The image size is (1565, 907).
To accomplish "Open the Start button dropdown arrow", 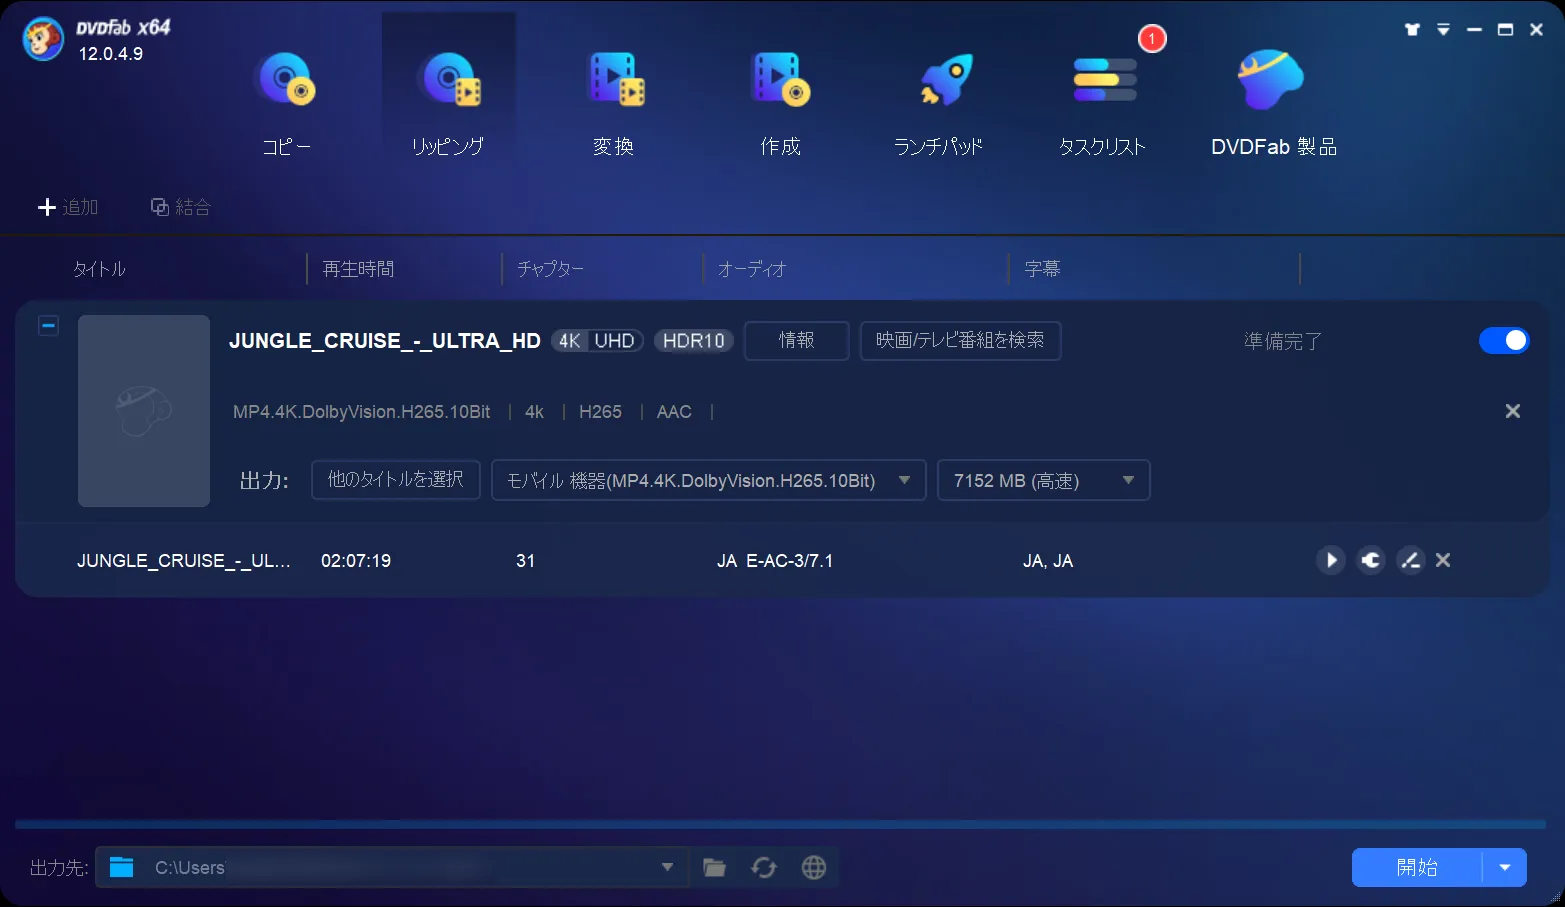I will tap(1505, 867).
